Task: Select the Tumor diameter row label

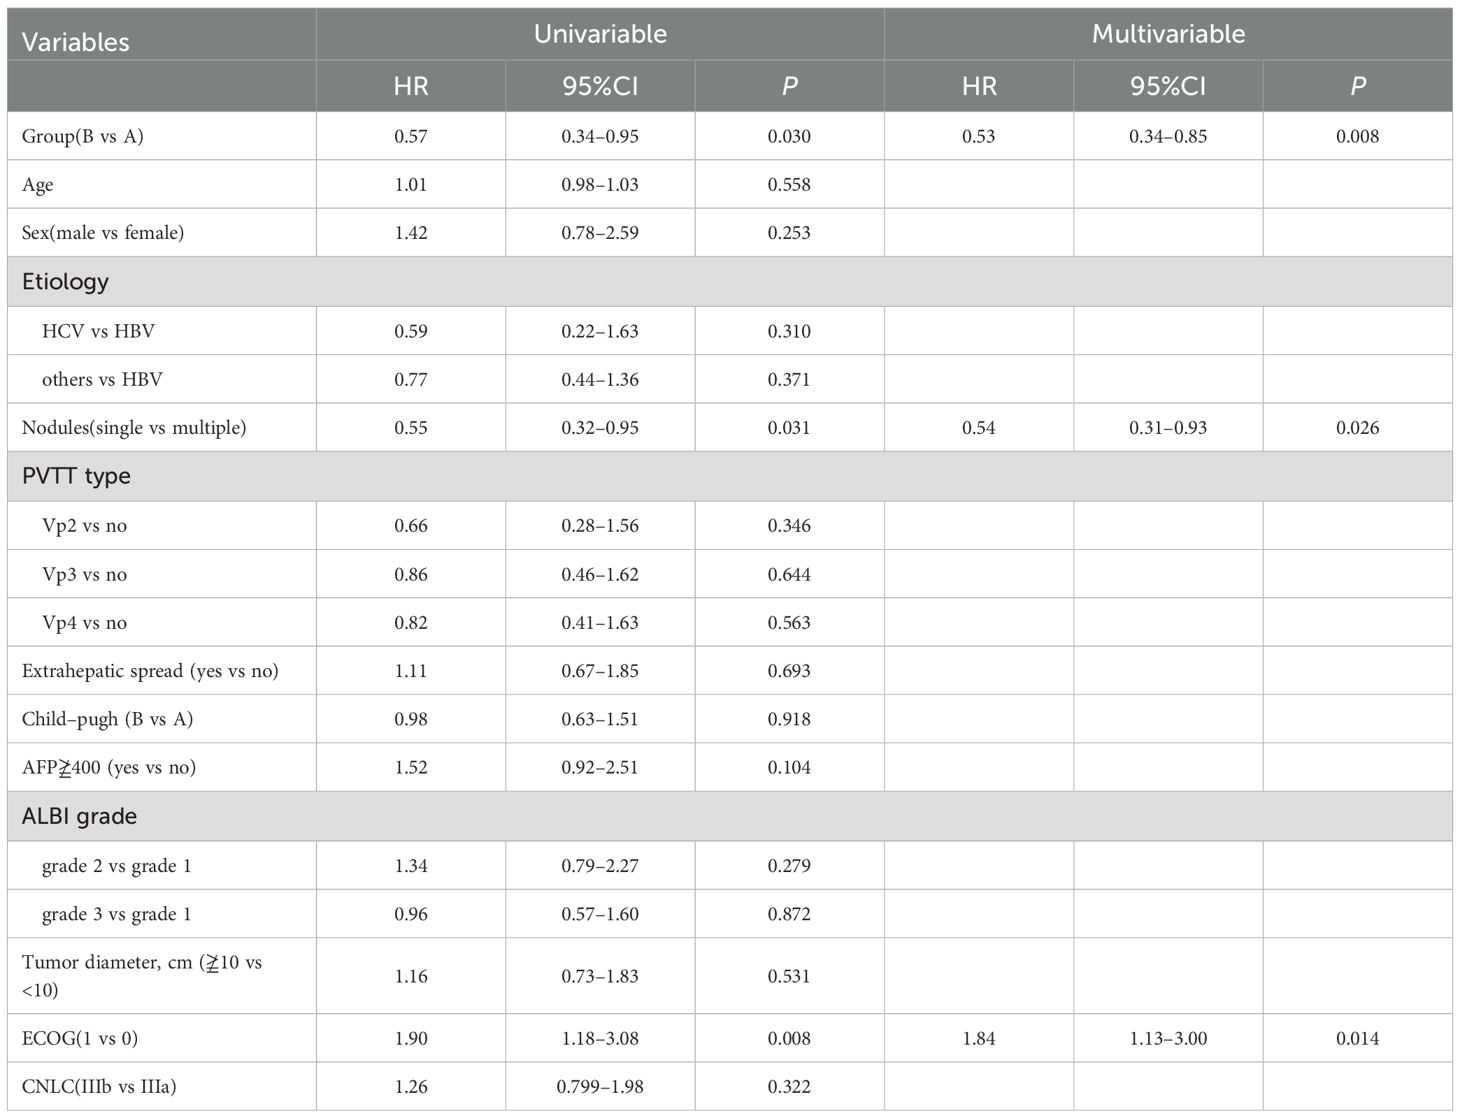Action: pyautogui.click(x=141, y=975)
